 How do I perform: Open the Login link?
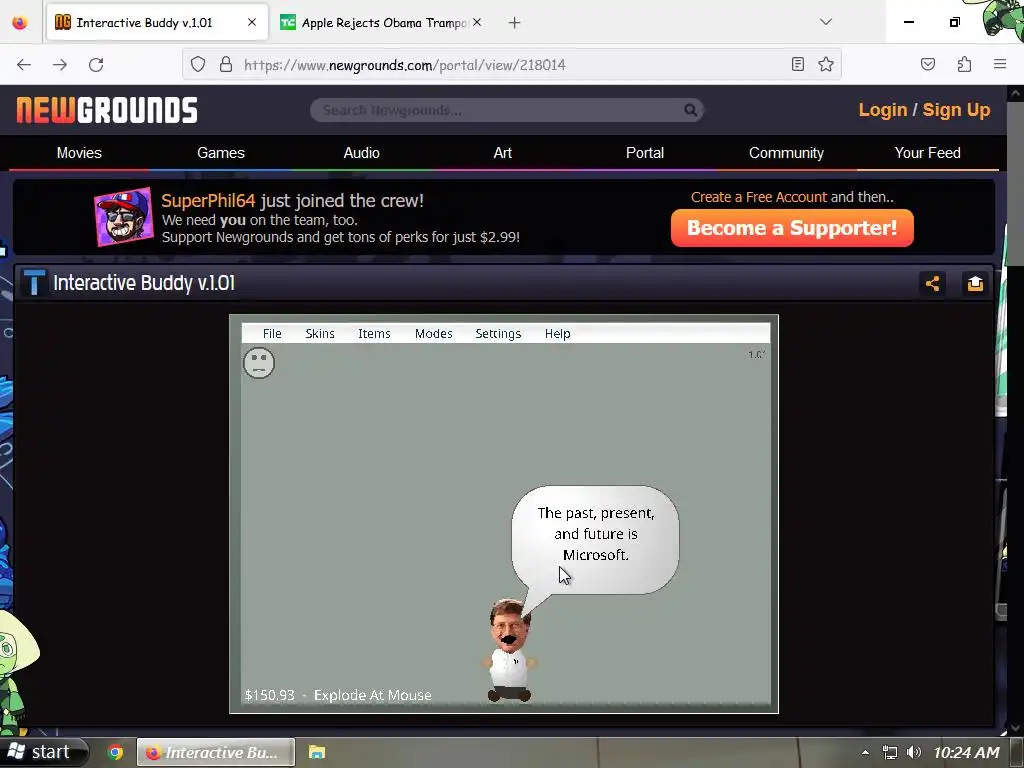[882, 110]
